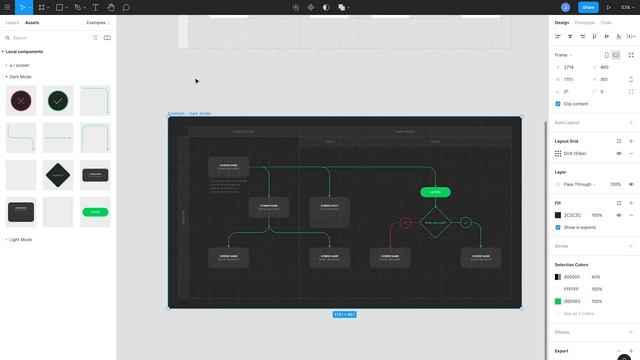640x360 pixels.
Task: Click the resize to fit icon
Action: [x=631, y=55]
